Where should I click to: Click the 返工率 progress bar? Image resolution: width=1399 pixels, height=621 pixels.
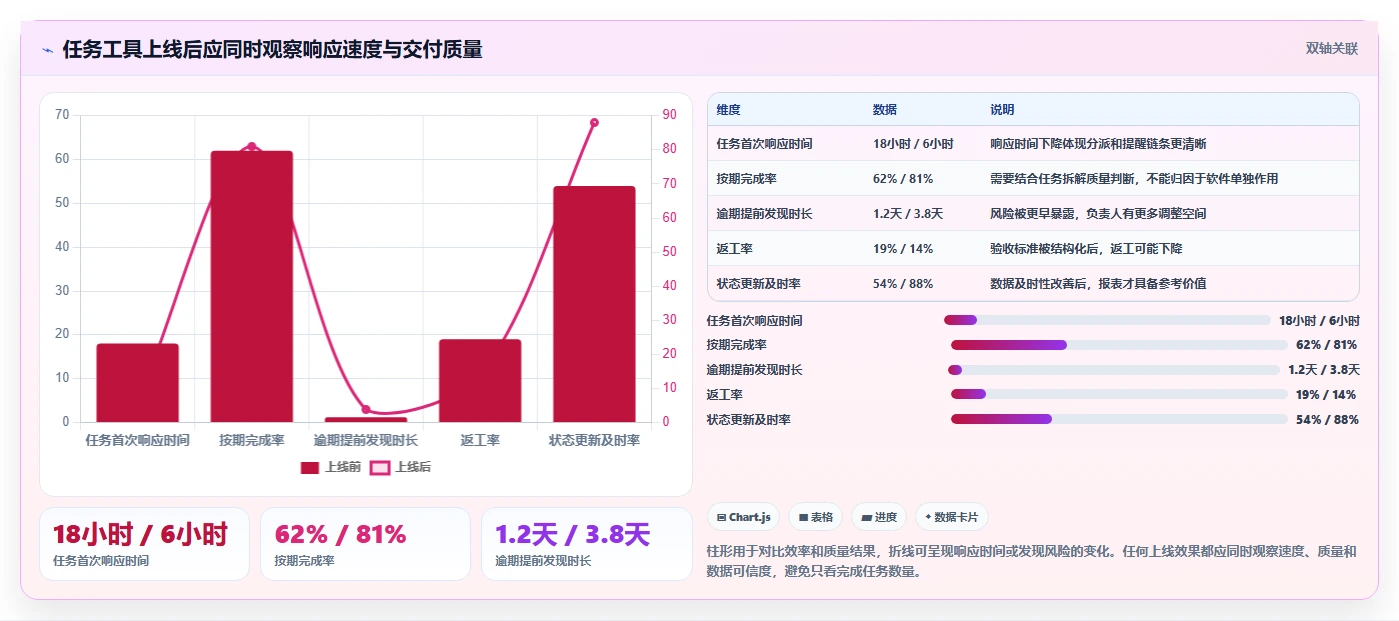click(x=1119, y=394)
